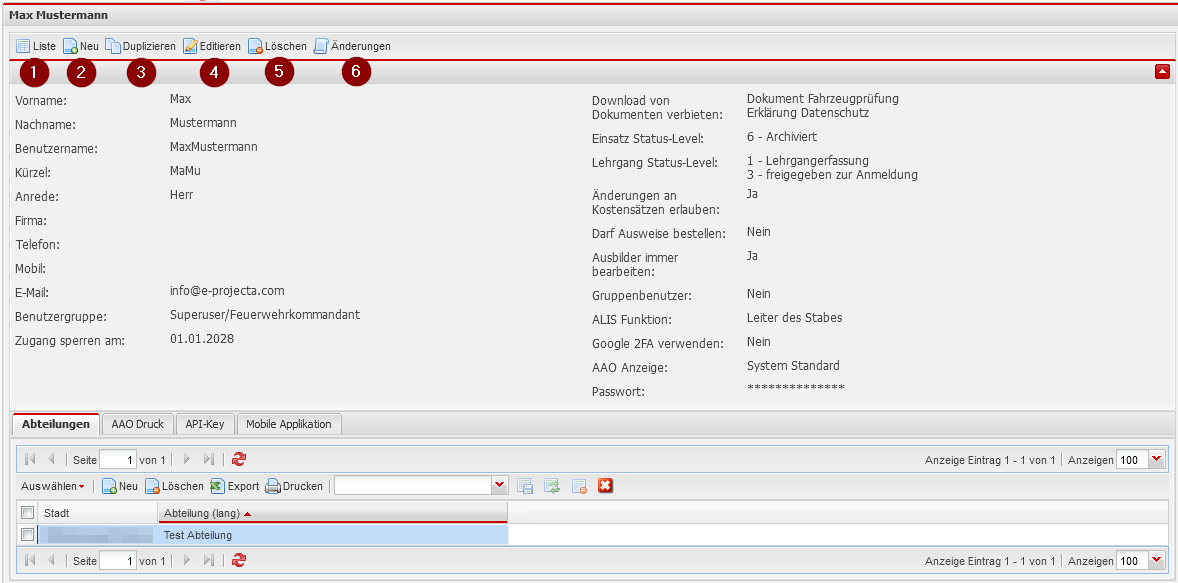Click Editieren to edit Max Mustermann

point(211,46)
